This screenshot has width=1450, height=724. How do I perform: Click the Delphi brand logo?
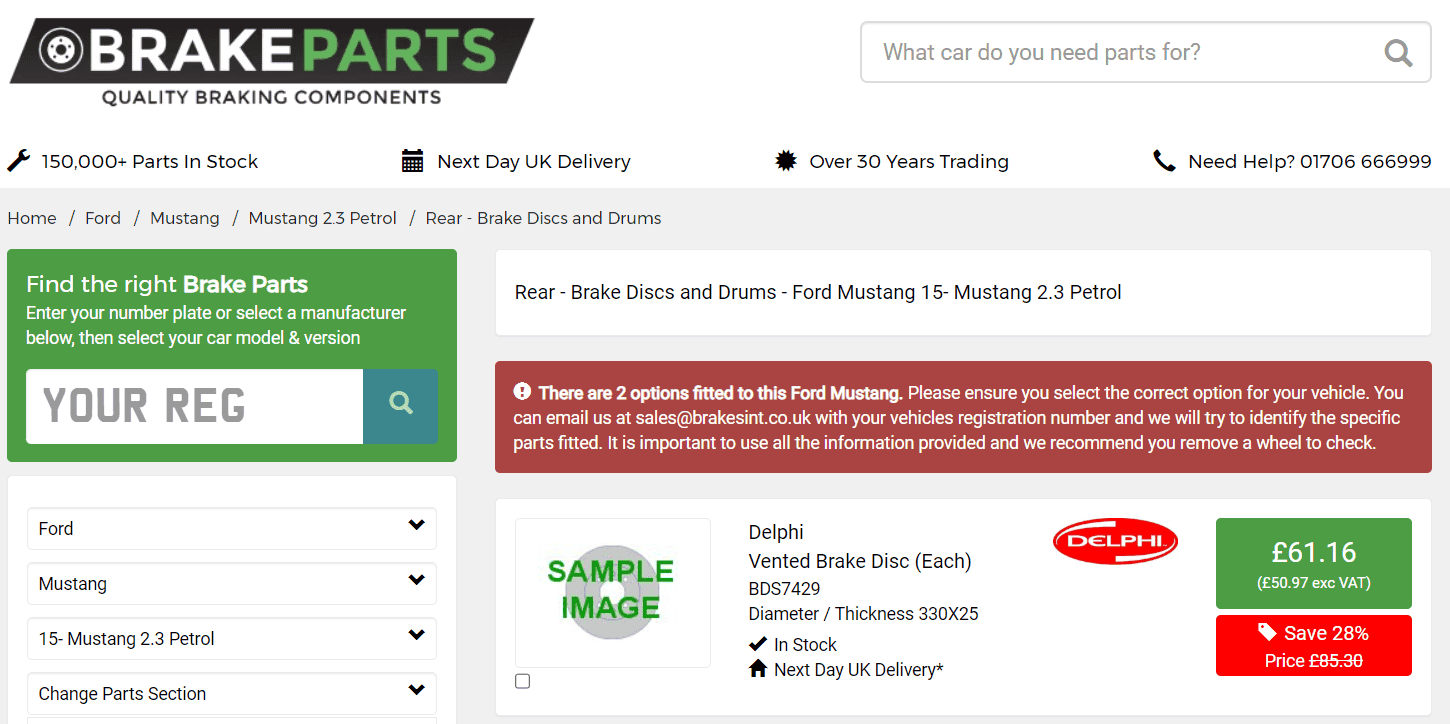pos(1115,541)
